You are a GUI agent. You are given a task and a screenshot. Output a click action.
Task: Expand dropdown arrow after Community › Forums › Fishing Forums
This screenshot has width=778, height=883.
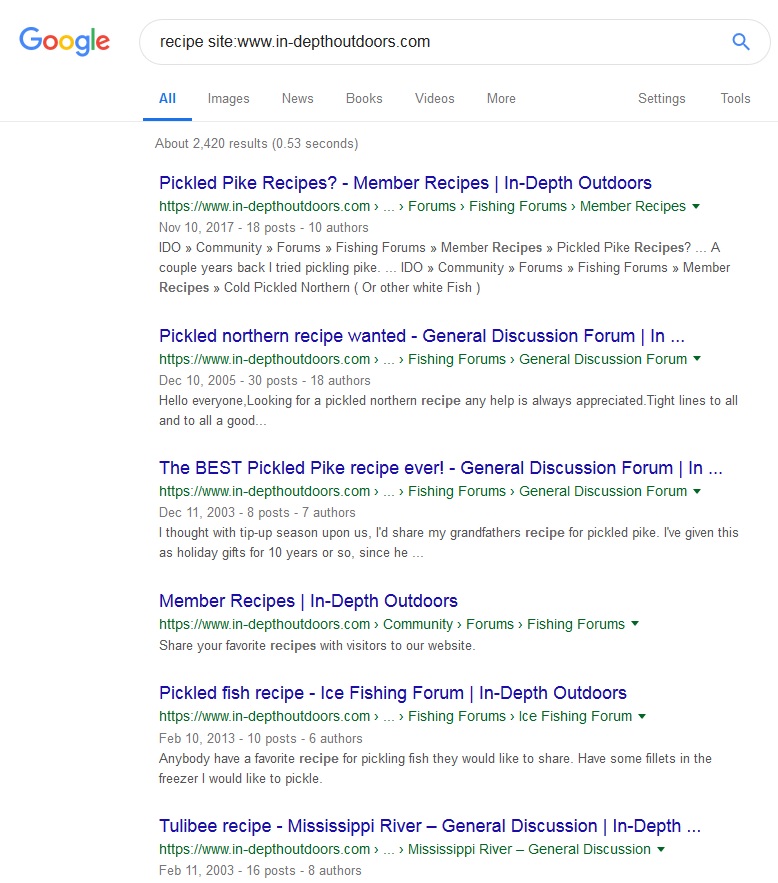[x=635, y=624]
